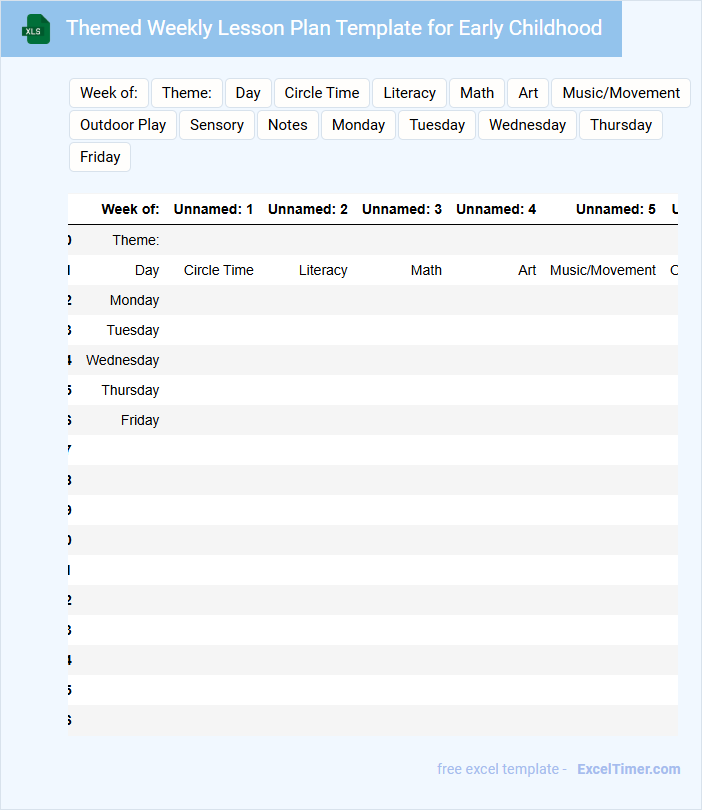Screen dimensions: 702x810
Task: Select the 'Week of:' tag button
Action: click(109, 93)
